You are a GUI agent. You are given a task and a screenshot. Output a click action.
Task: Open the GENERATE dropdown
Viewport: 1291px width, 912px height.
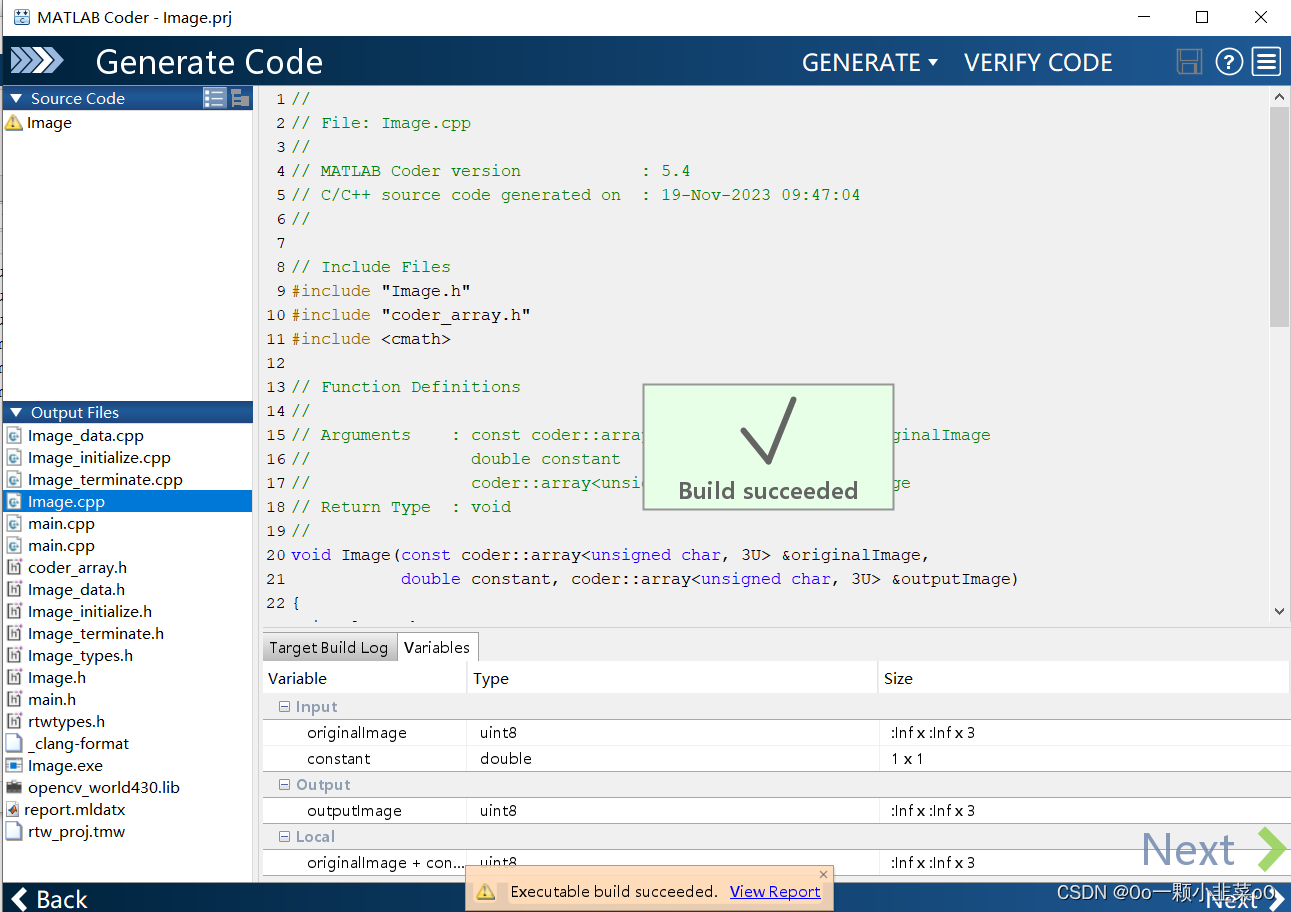pos(870,62)
